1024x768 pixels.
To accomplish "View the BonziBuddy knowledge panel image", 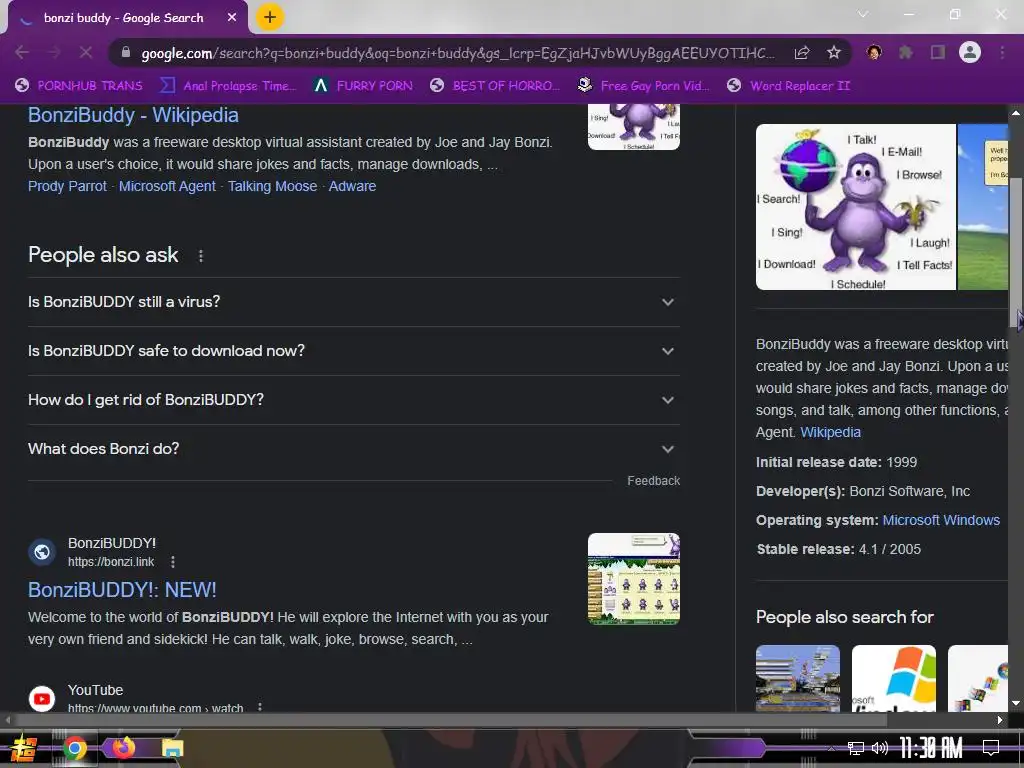I will pos(856,207).
